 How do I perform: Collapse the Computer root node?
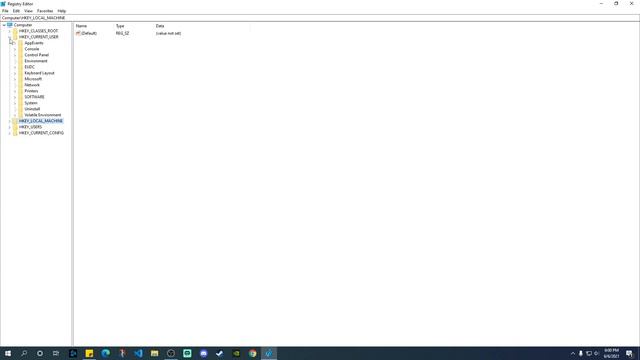[4, 25]
